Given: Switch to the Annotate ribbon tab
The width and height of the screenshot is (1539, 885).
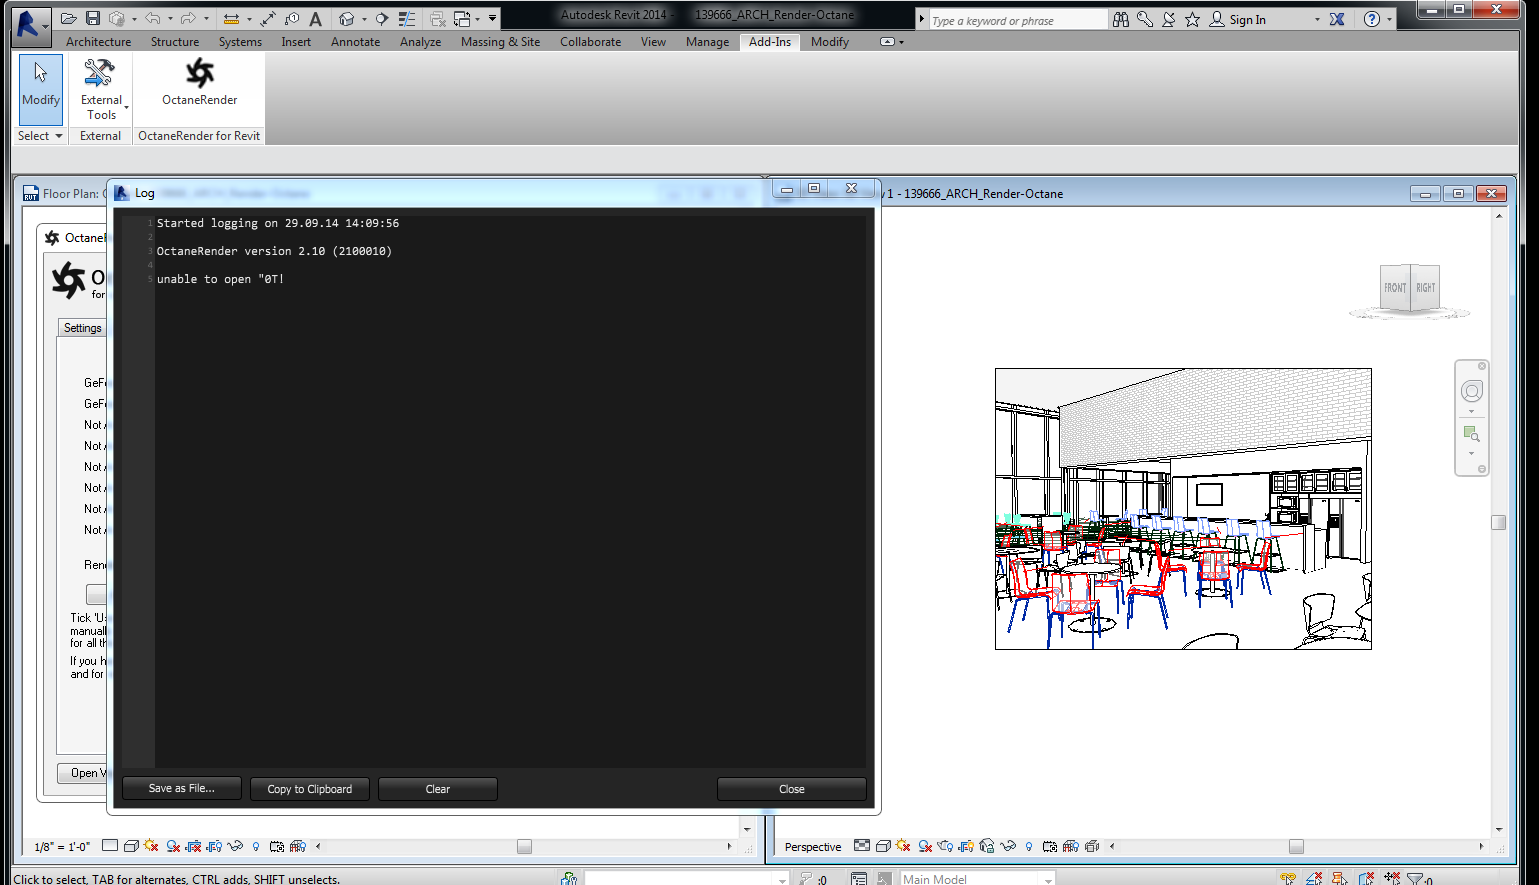Looking at the screenshot, I should click(x=356, y=42).
